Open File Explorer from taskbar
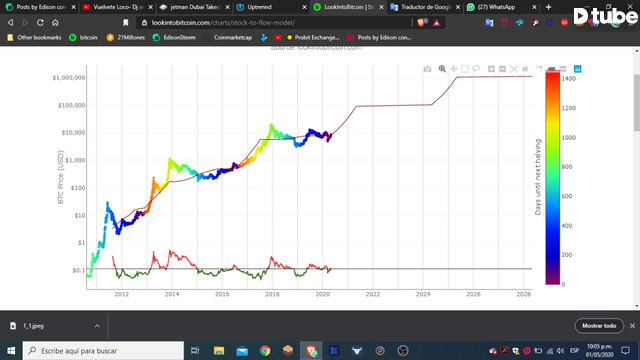This screenshot has width=640, height=360. tap(219, 351)
